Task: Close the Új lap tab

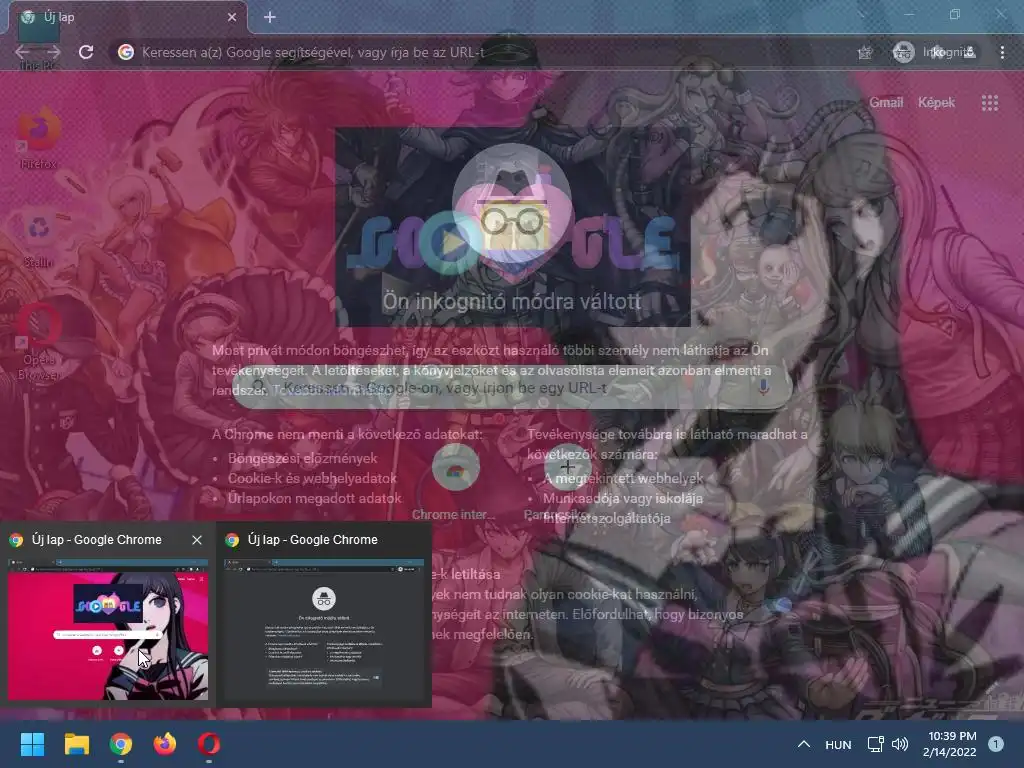Action: point(232,17)
